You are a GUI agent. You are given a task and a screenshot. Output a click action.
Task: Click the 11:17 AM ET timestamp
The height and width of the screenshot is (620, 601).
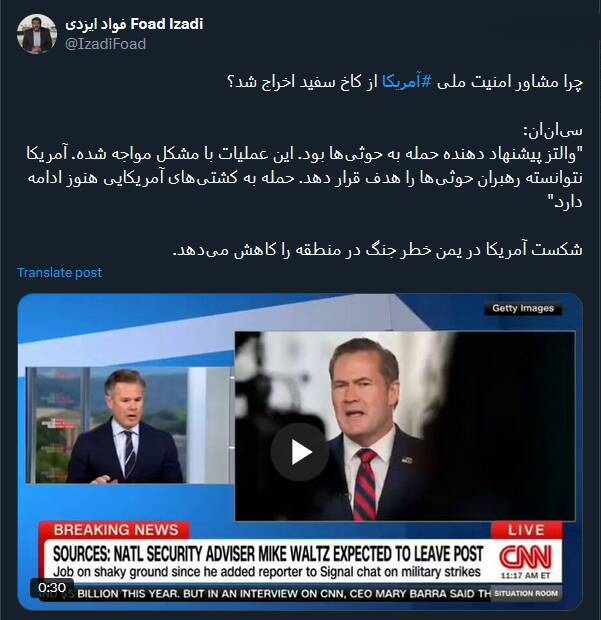pos(525,576)
